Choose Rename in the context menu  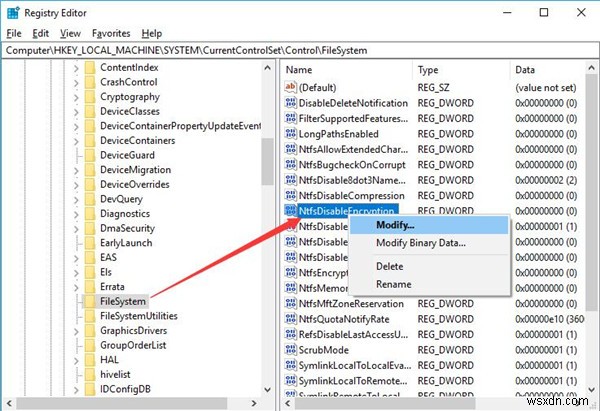(x=429, y=284)
